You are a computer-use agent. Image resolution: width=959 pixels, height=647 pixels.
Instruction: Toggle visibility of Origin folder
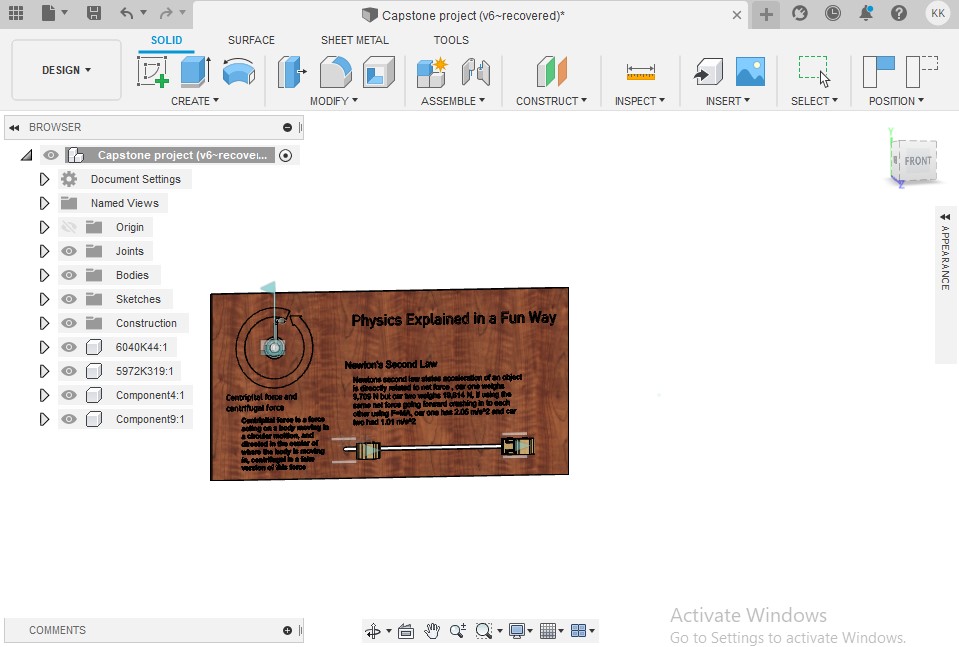(x=69, y=227)
